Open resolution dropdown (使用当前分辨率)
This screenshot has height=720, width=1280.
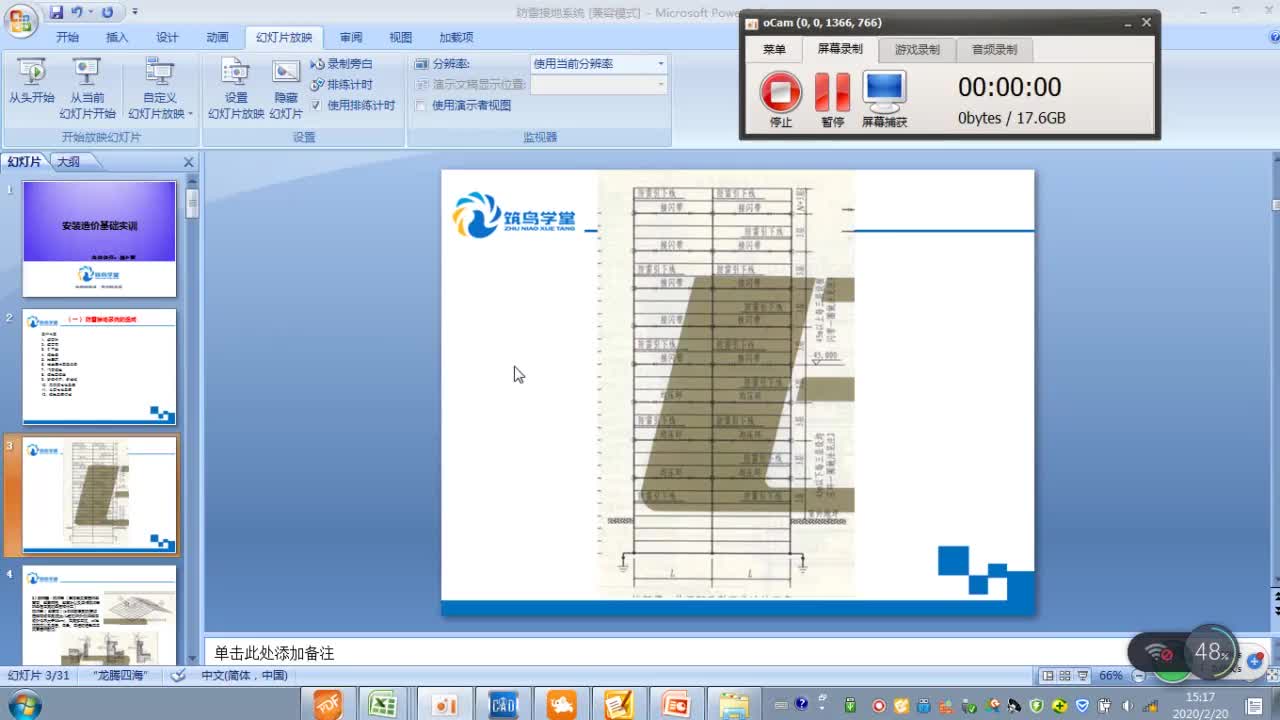[660, 63]
